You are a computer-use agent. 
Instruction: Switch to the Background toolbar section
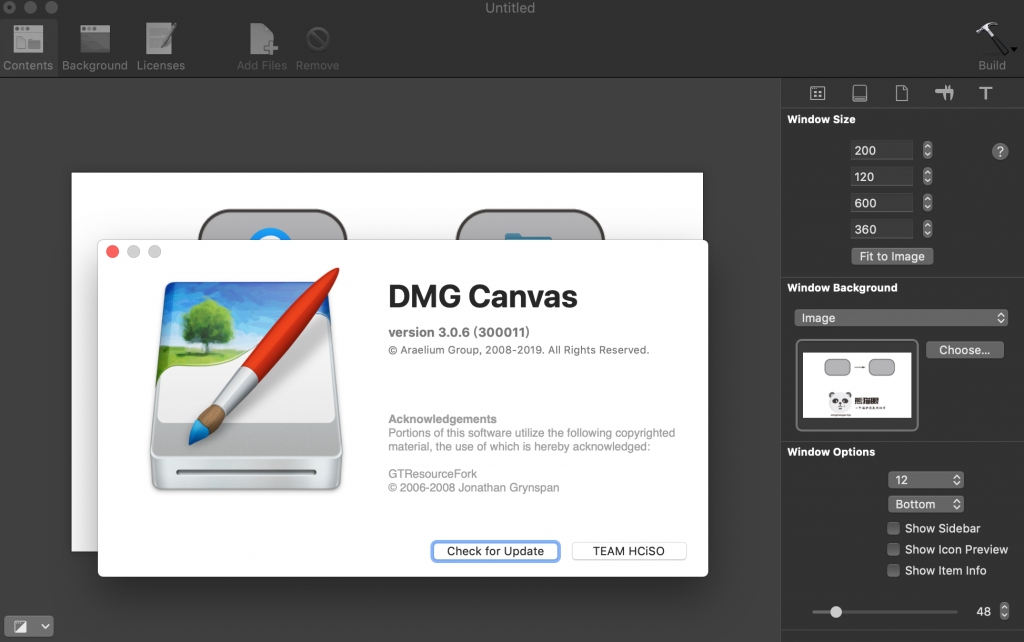(x=95, y=48)
